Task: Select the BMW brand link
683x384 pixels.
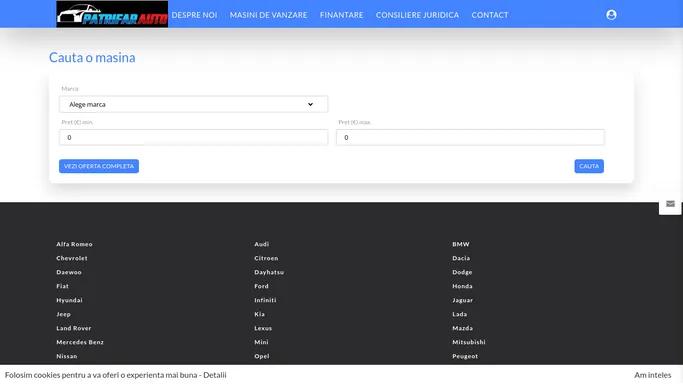Action: (461, 244)
